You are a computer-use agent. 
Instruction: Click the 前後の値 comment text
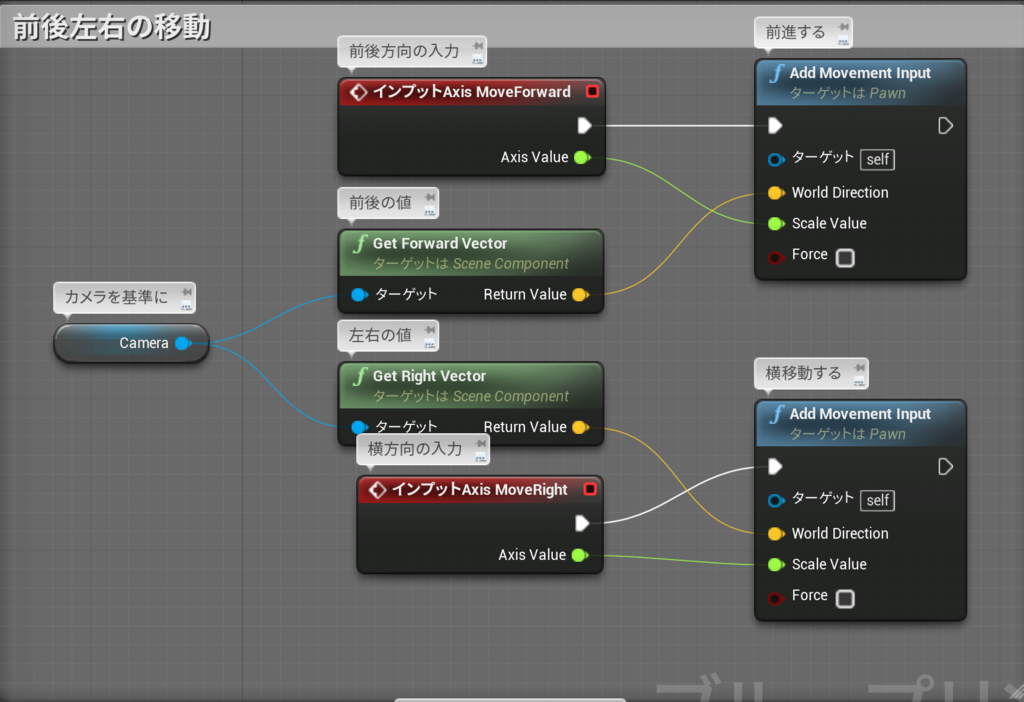(x=380, y=202)
